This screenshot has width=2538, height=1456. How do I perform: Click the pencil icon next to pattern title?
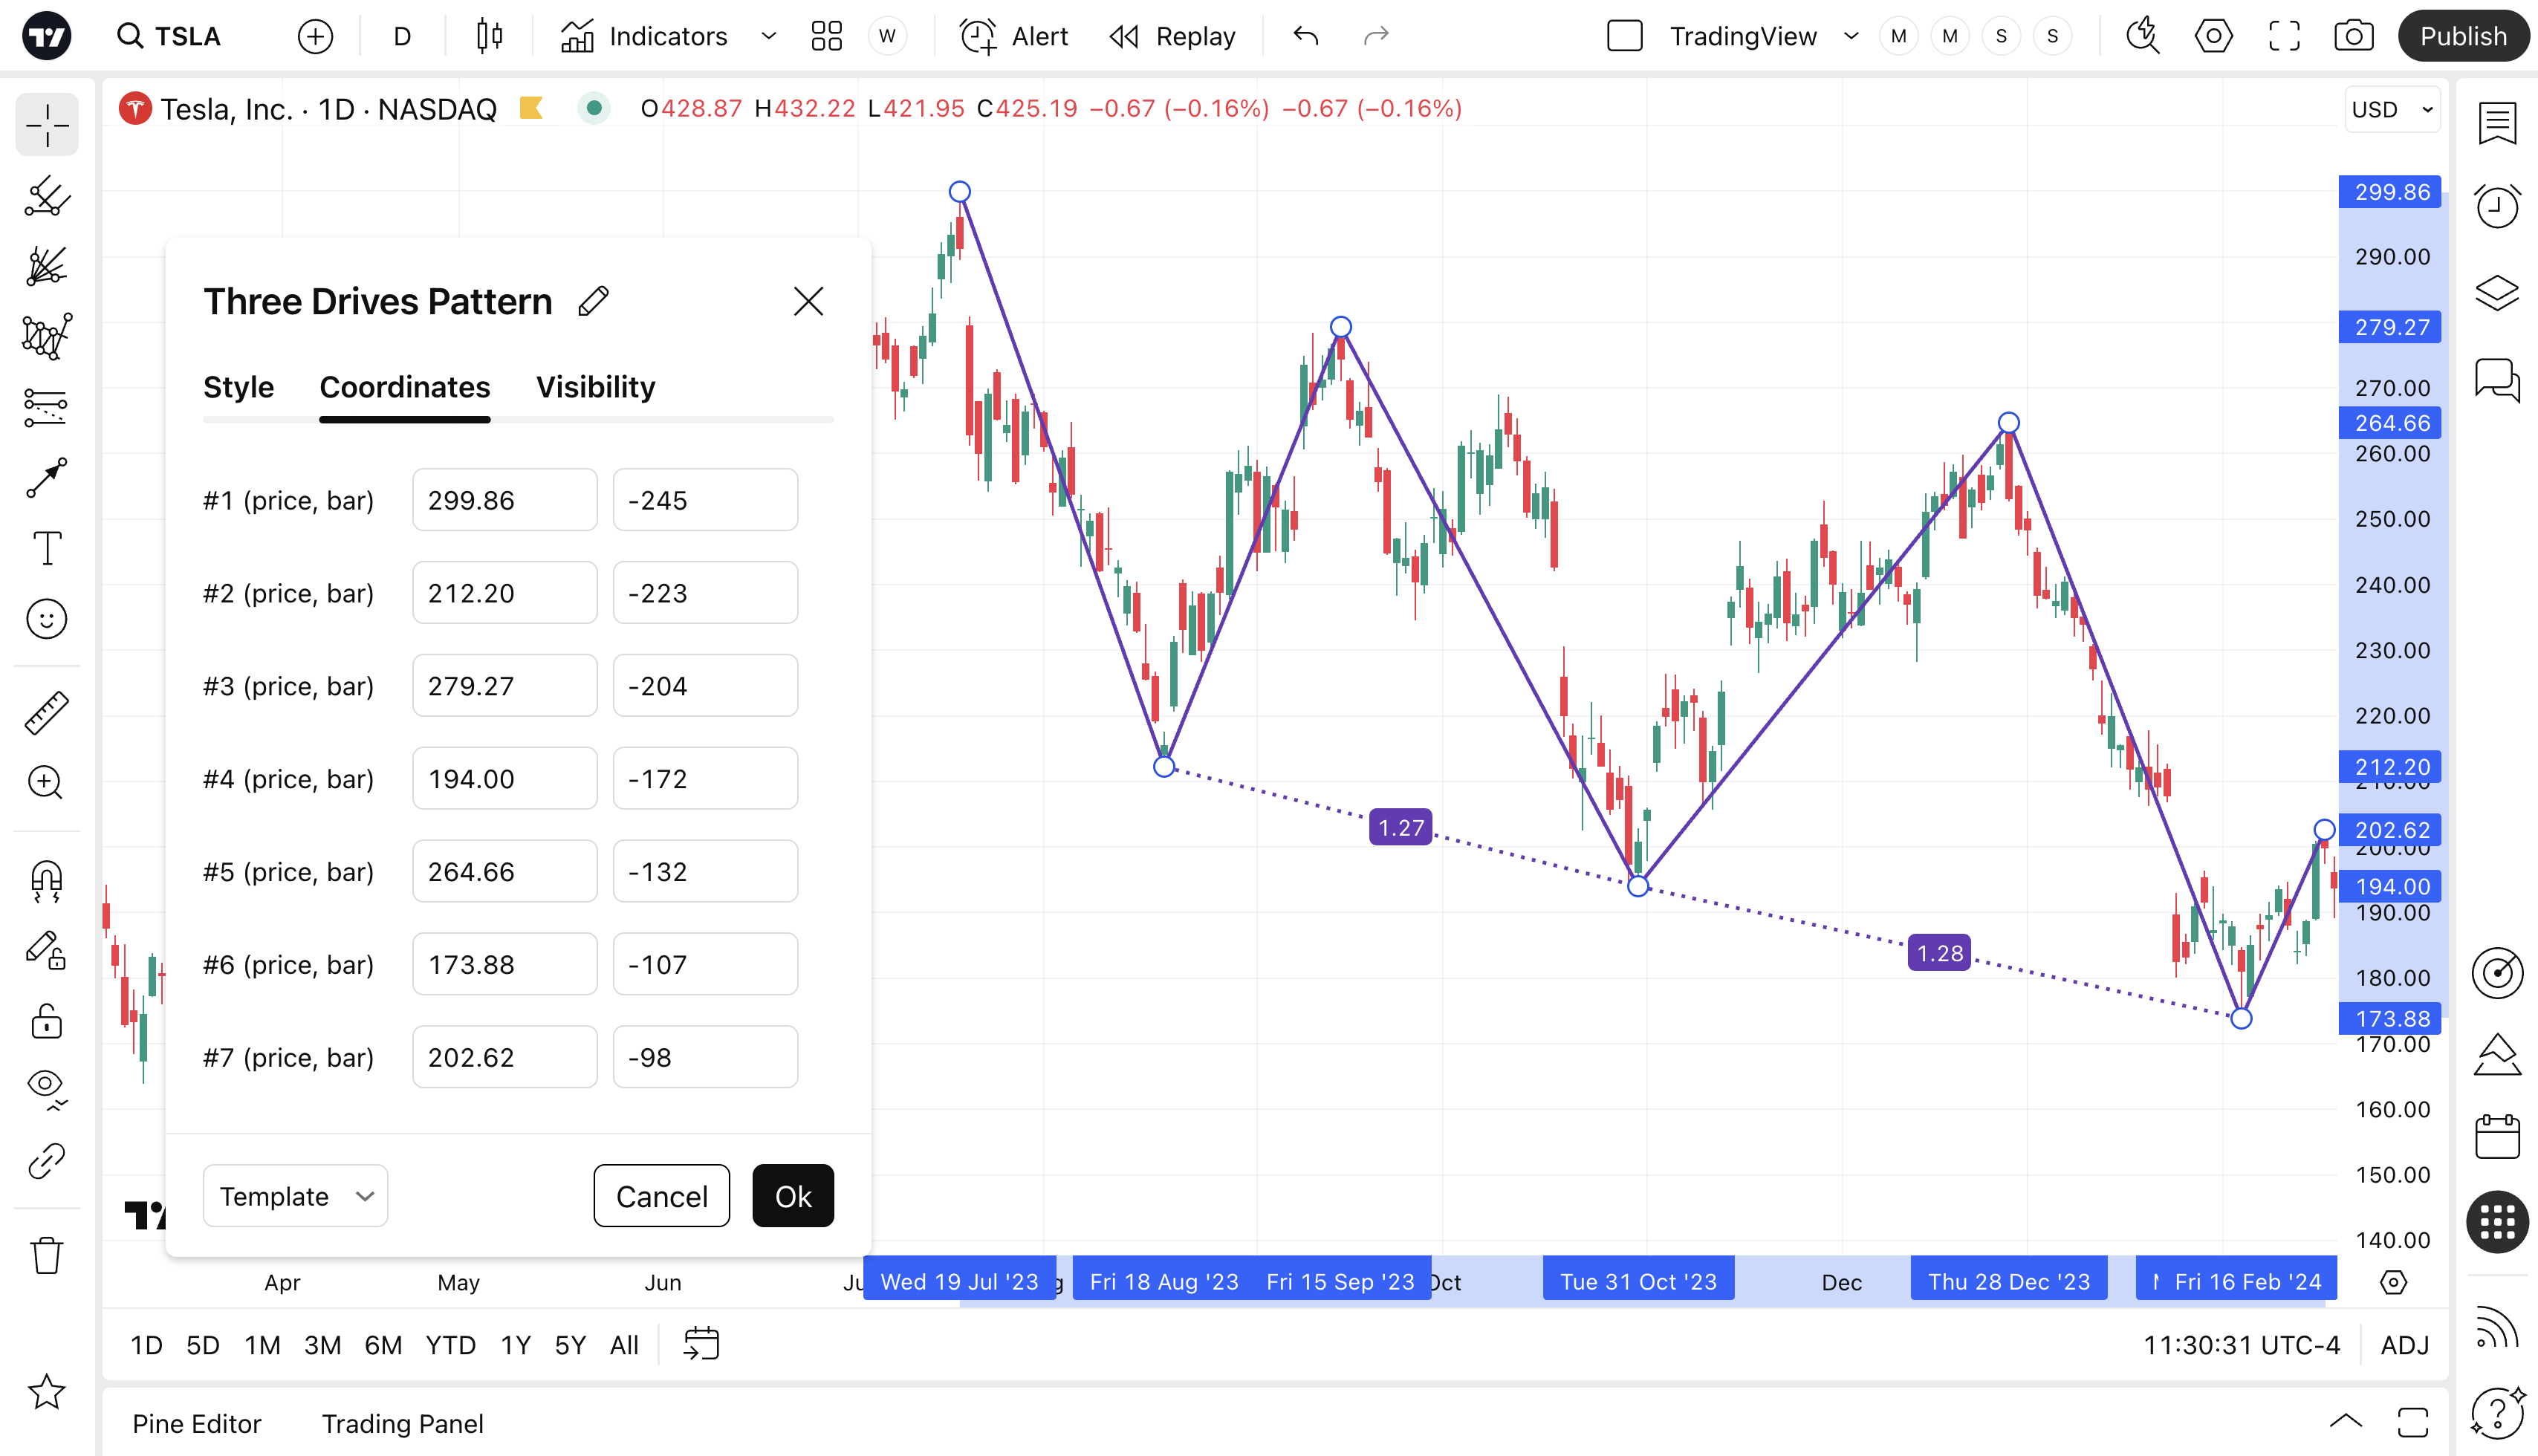[x=593, y=301]
